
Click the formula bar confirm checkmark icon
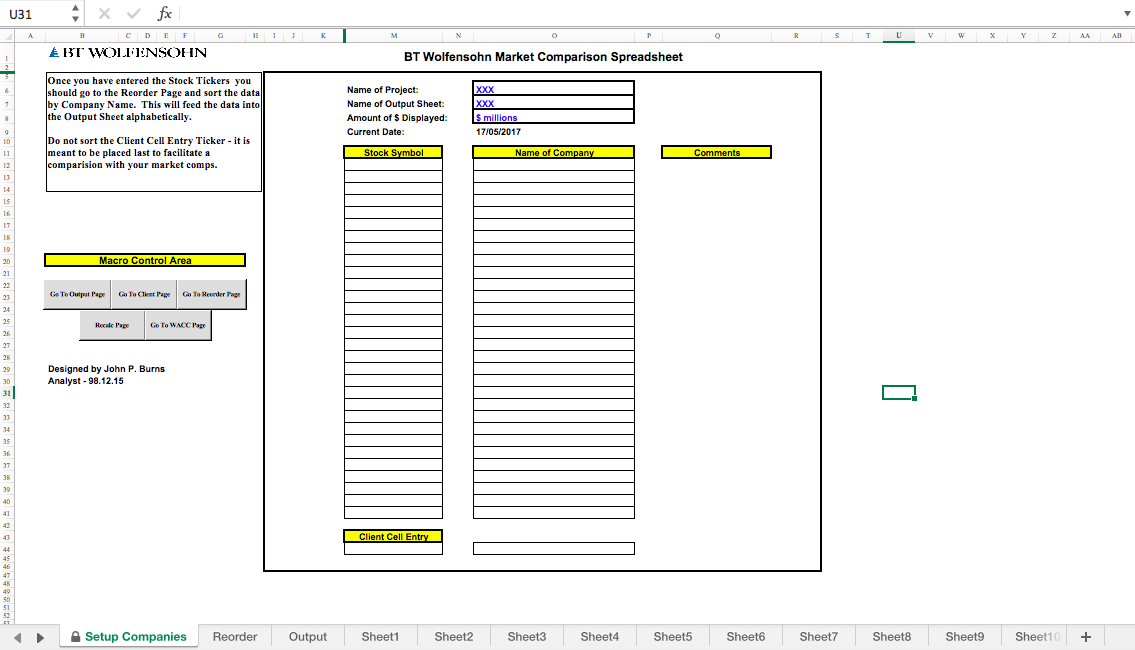pyautogui.click(x=134, y=14)
